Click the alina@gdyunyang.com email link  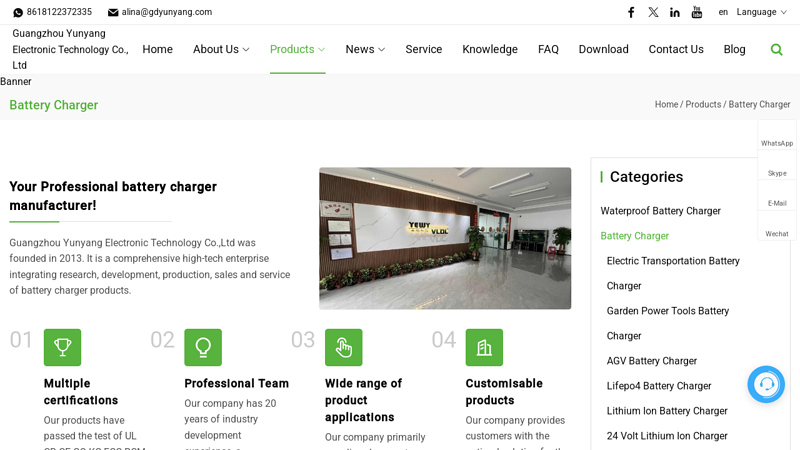(x=166, y=12)
